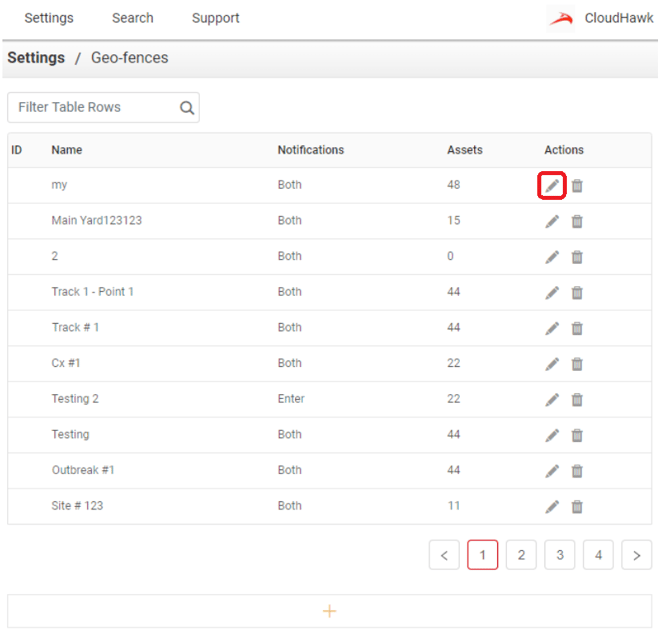Viewport: 670px width, 634px height.
Task: Click the search magnifier icon in filter box
Action: [x=187, y=108]
